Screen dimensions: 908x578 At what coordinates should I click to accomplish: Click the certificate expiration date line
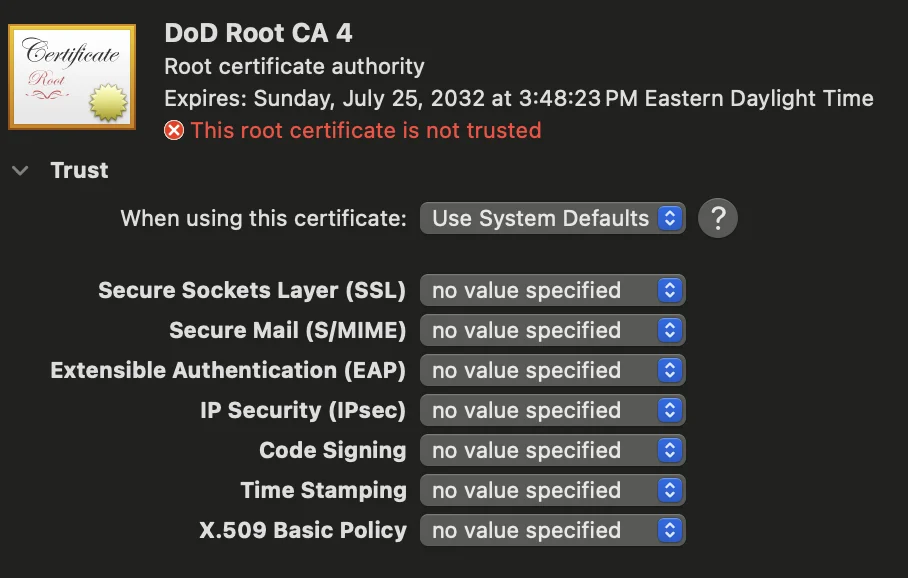[x=519, y=98]
